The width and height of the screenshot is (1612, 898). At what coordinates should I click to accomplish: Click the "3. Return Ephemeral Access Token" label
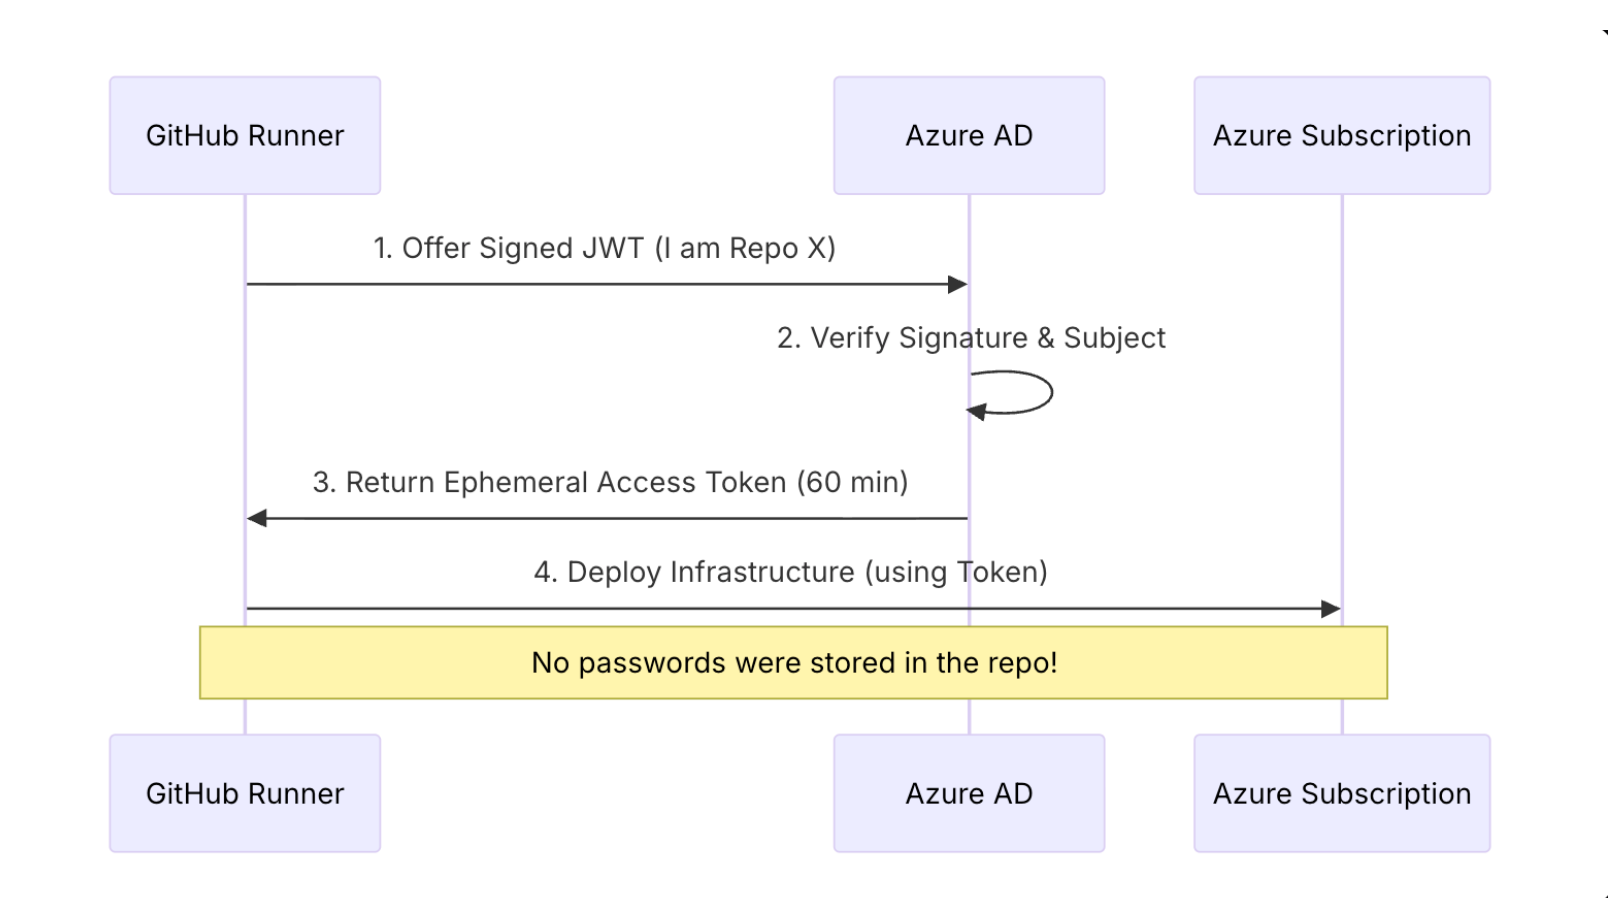coord(610,482)
